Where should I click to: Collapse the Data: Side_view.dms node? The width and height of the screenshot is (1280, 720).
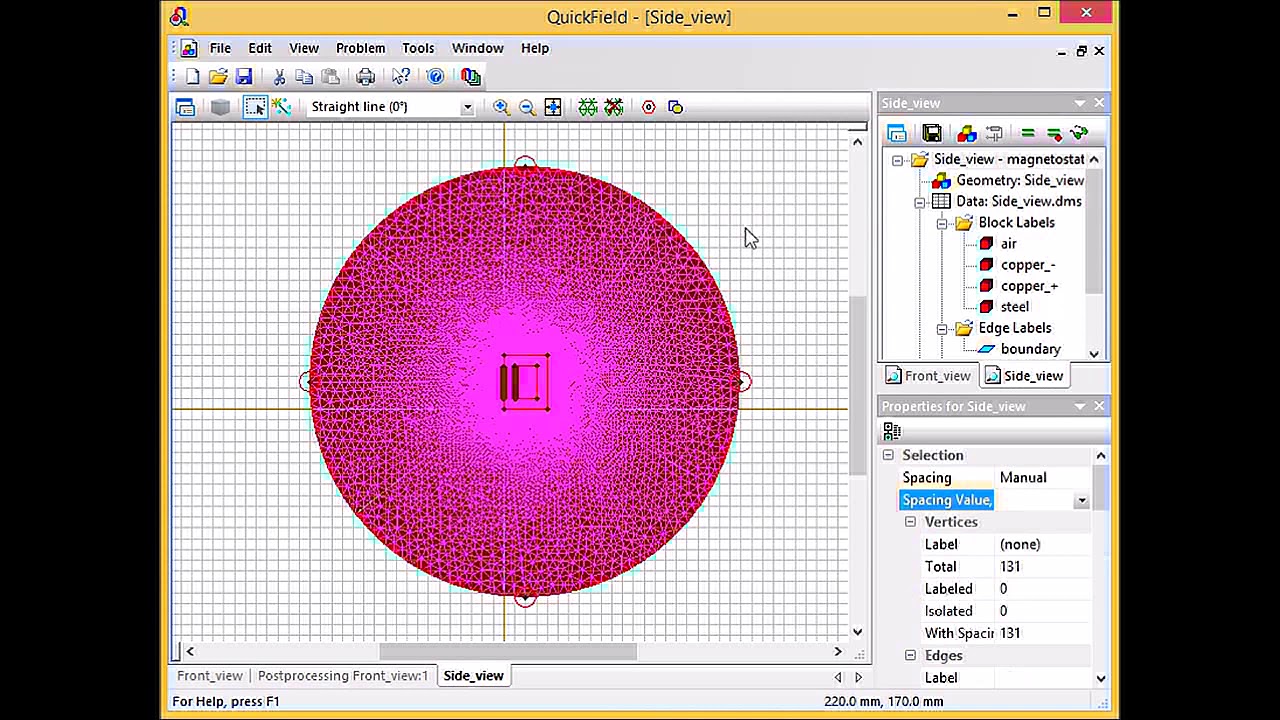[x=920, y=202]
